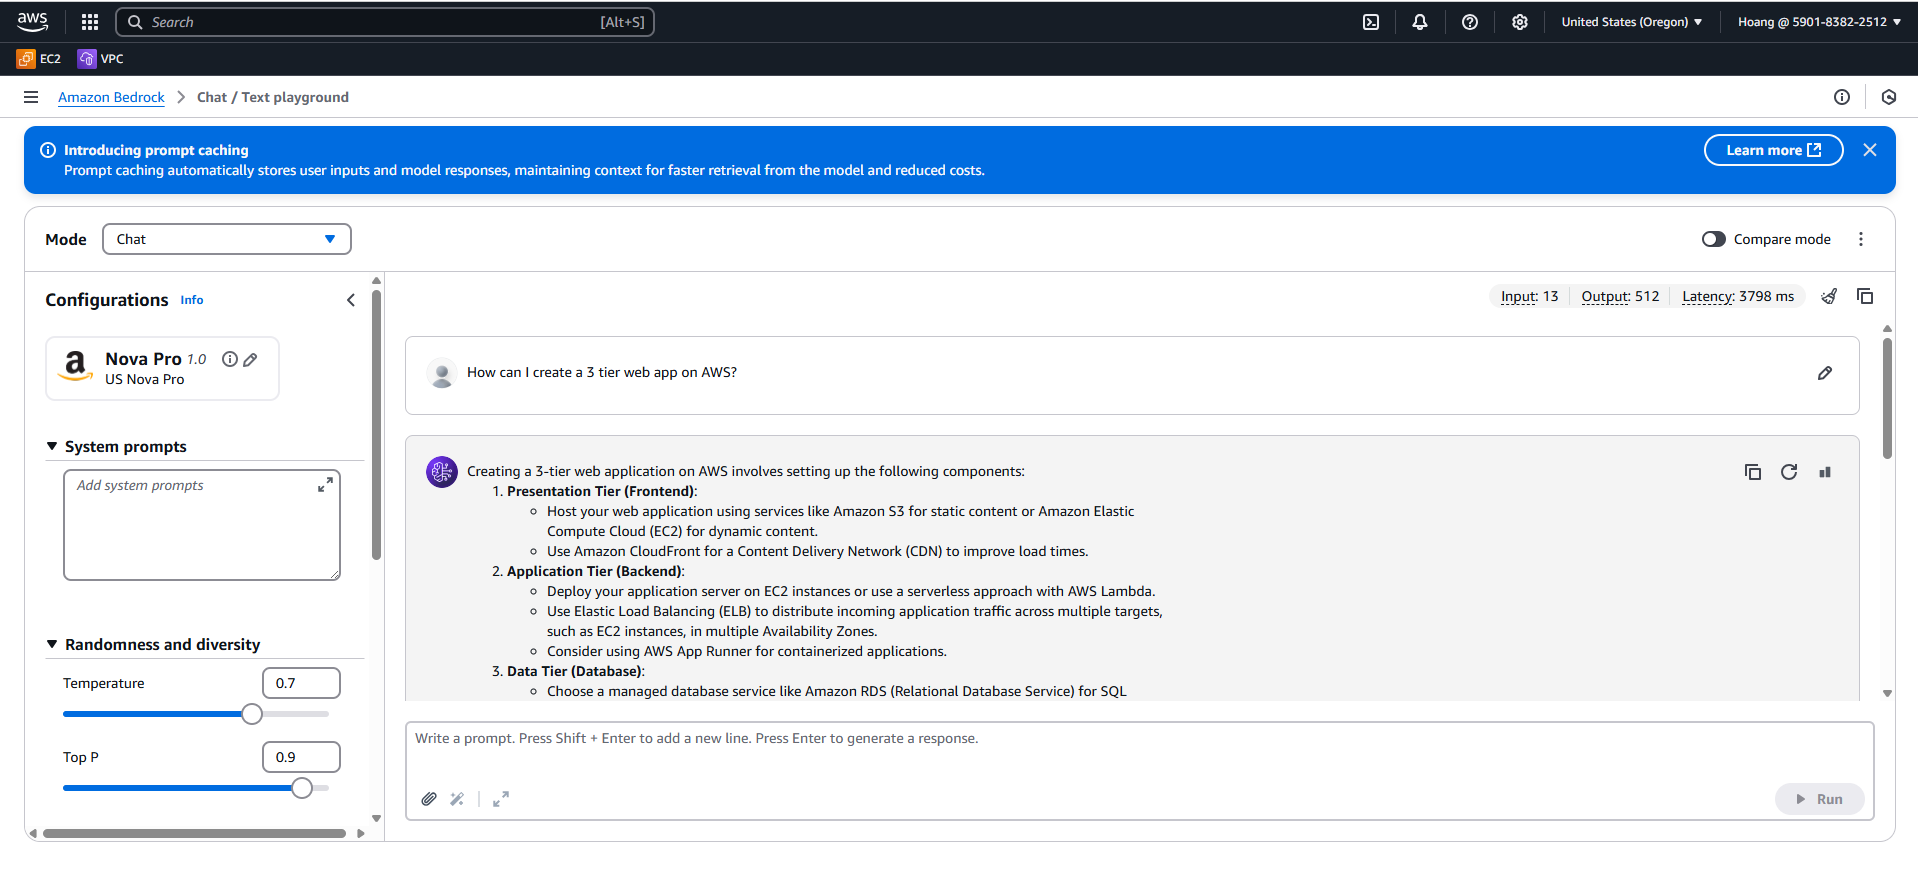The width and height of the screenshot is (1918, 870).
Task: Open the tutorials panel icon at top right
Action: tap(1889, 97)
